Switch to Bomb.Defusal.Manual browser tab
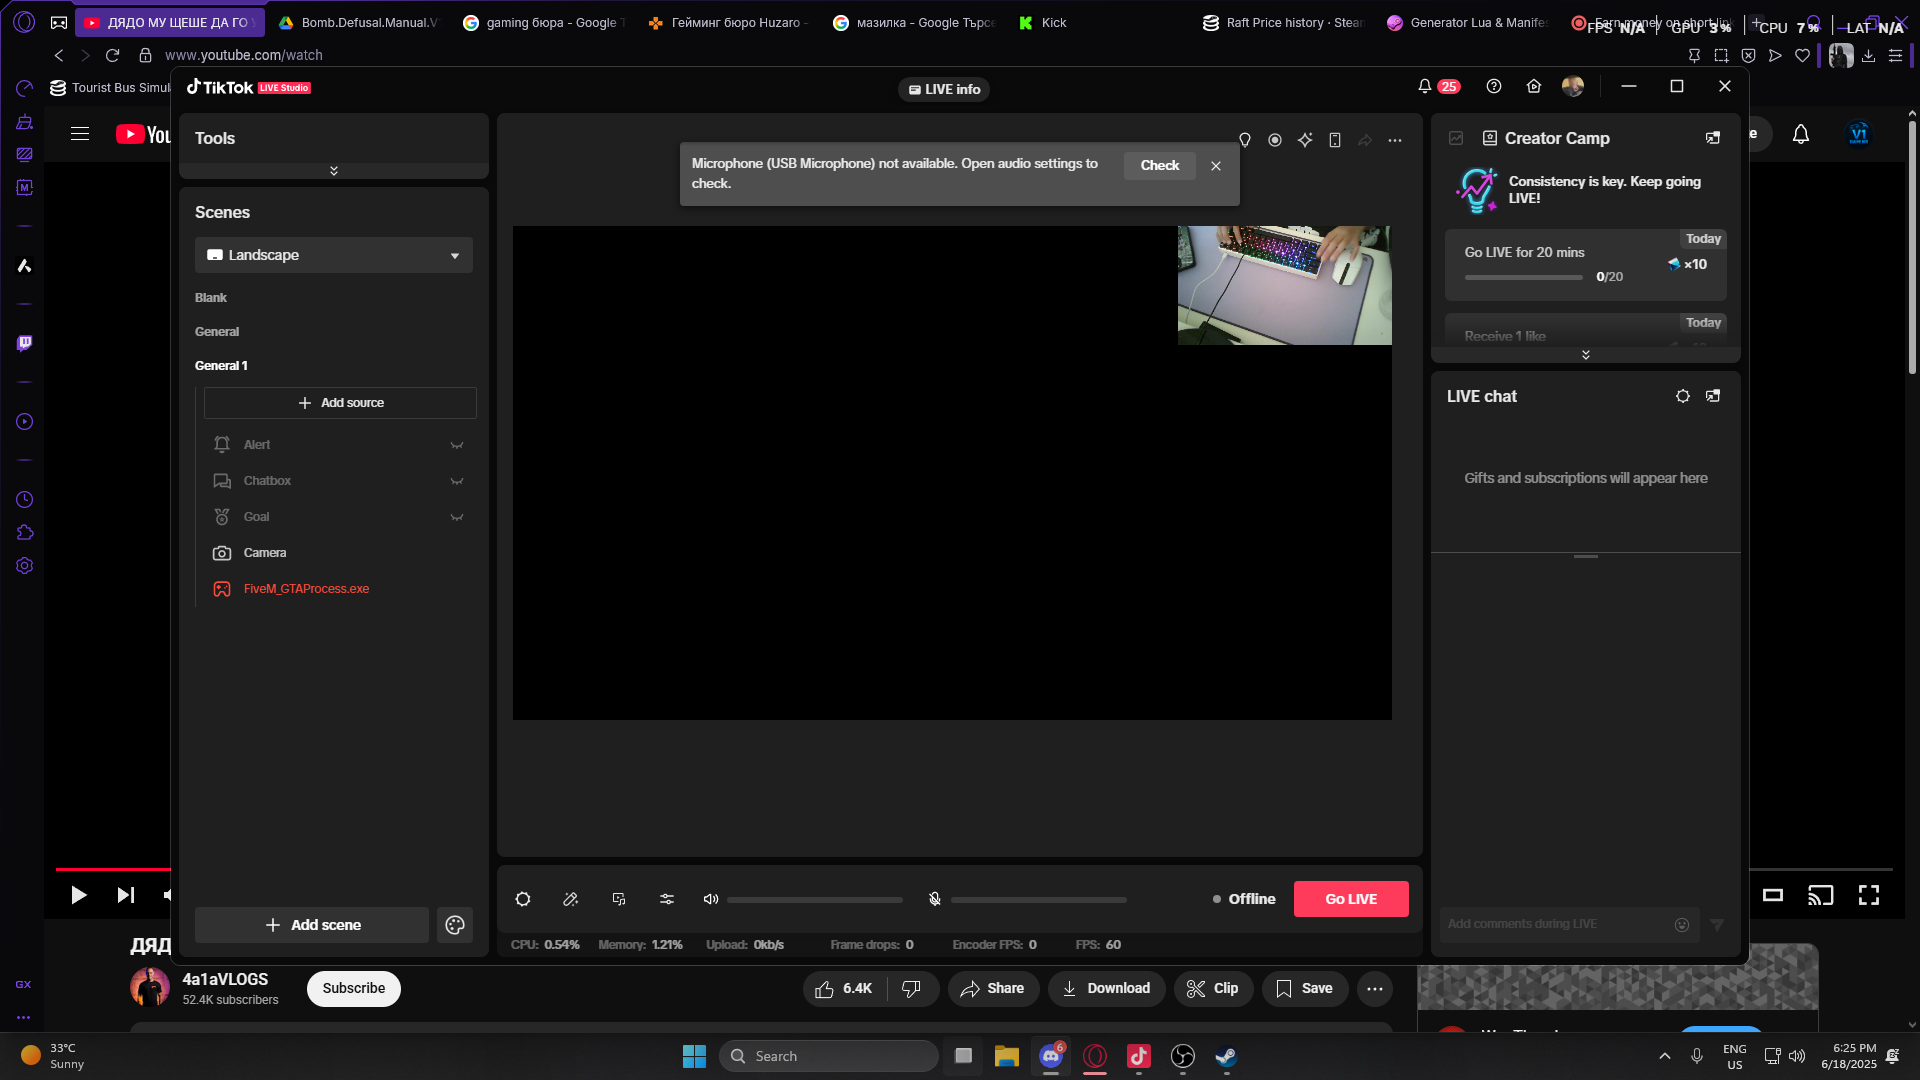 click(358, 23)
